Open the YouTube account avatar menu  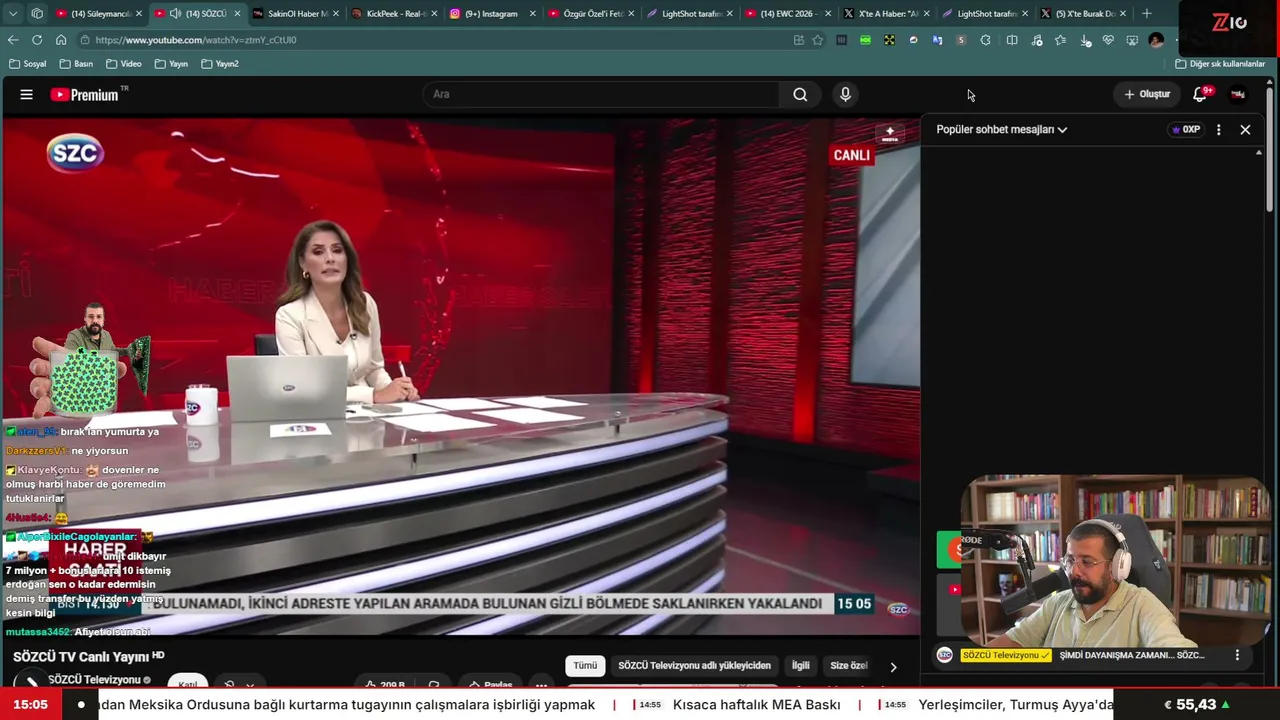[1238, 94]
